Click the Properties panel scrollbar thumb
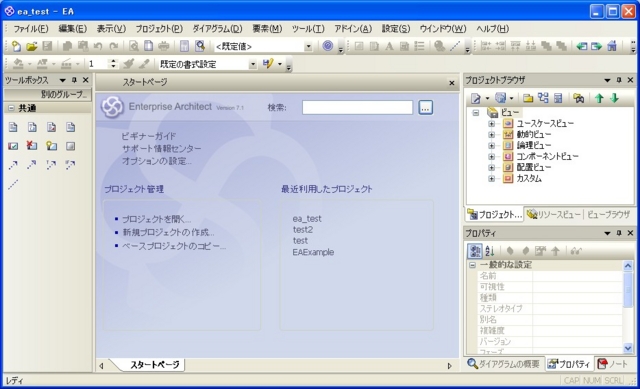 pyautogui.click(x=628, y=289)
